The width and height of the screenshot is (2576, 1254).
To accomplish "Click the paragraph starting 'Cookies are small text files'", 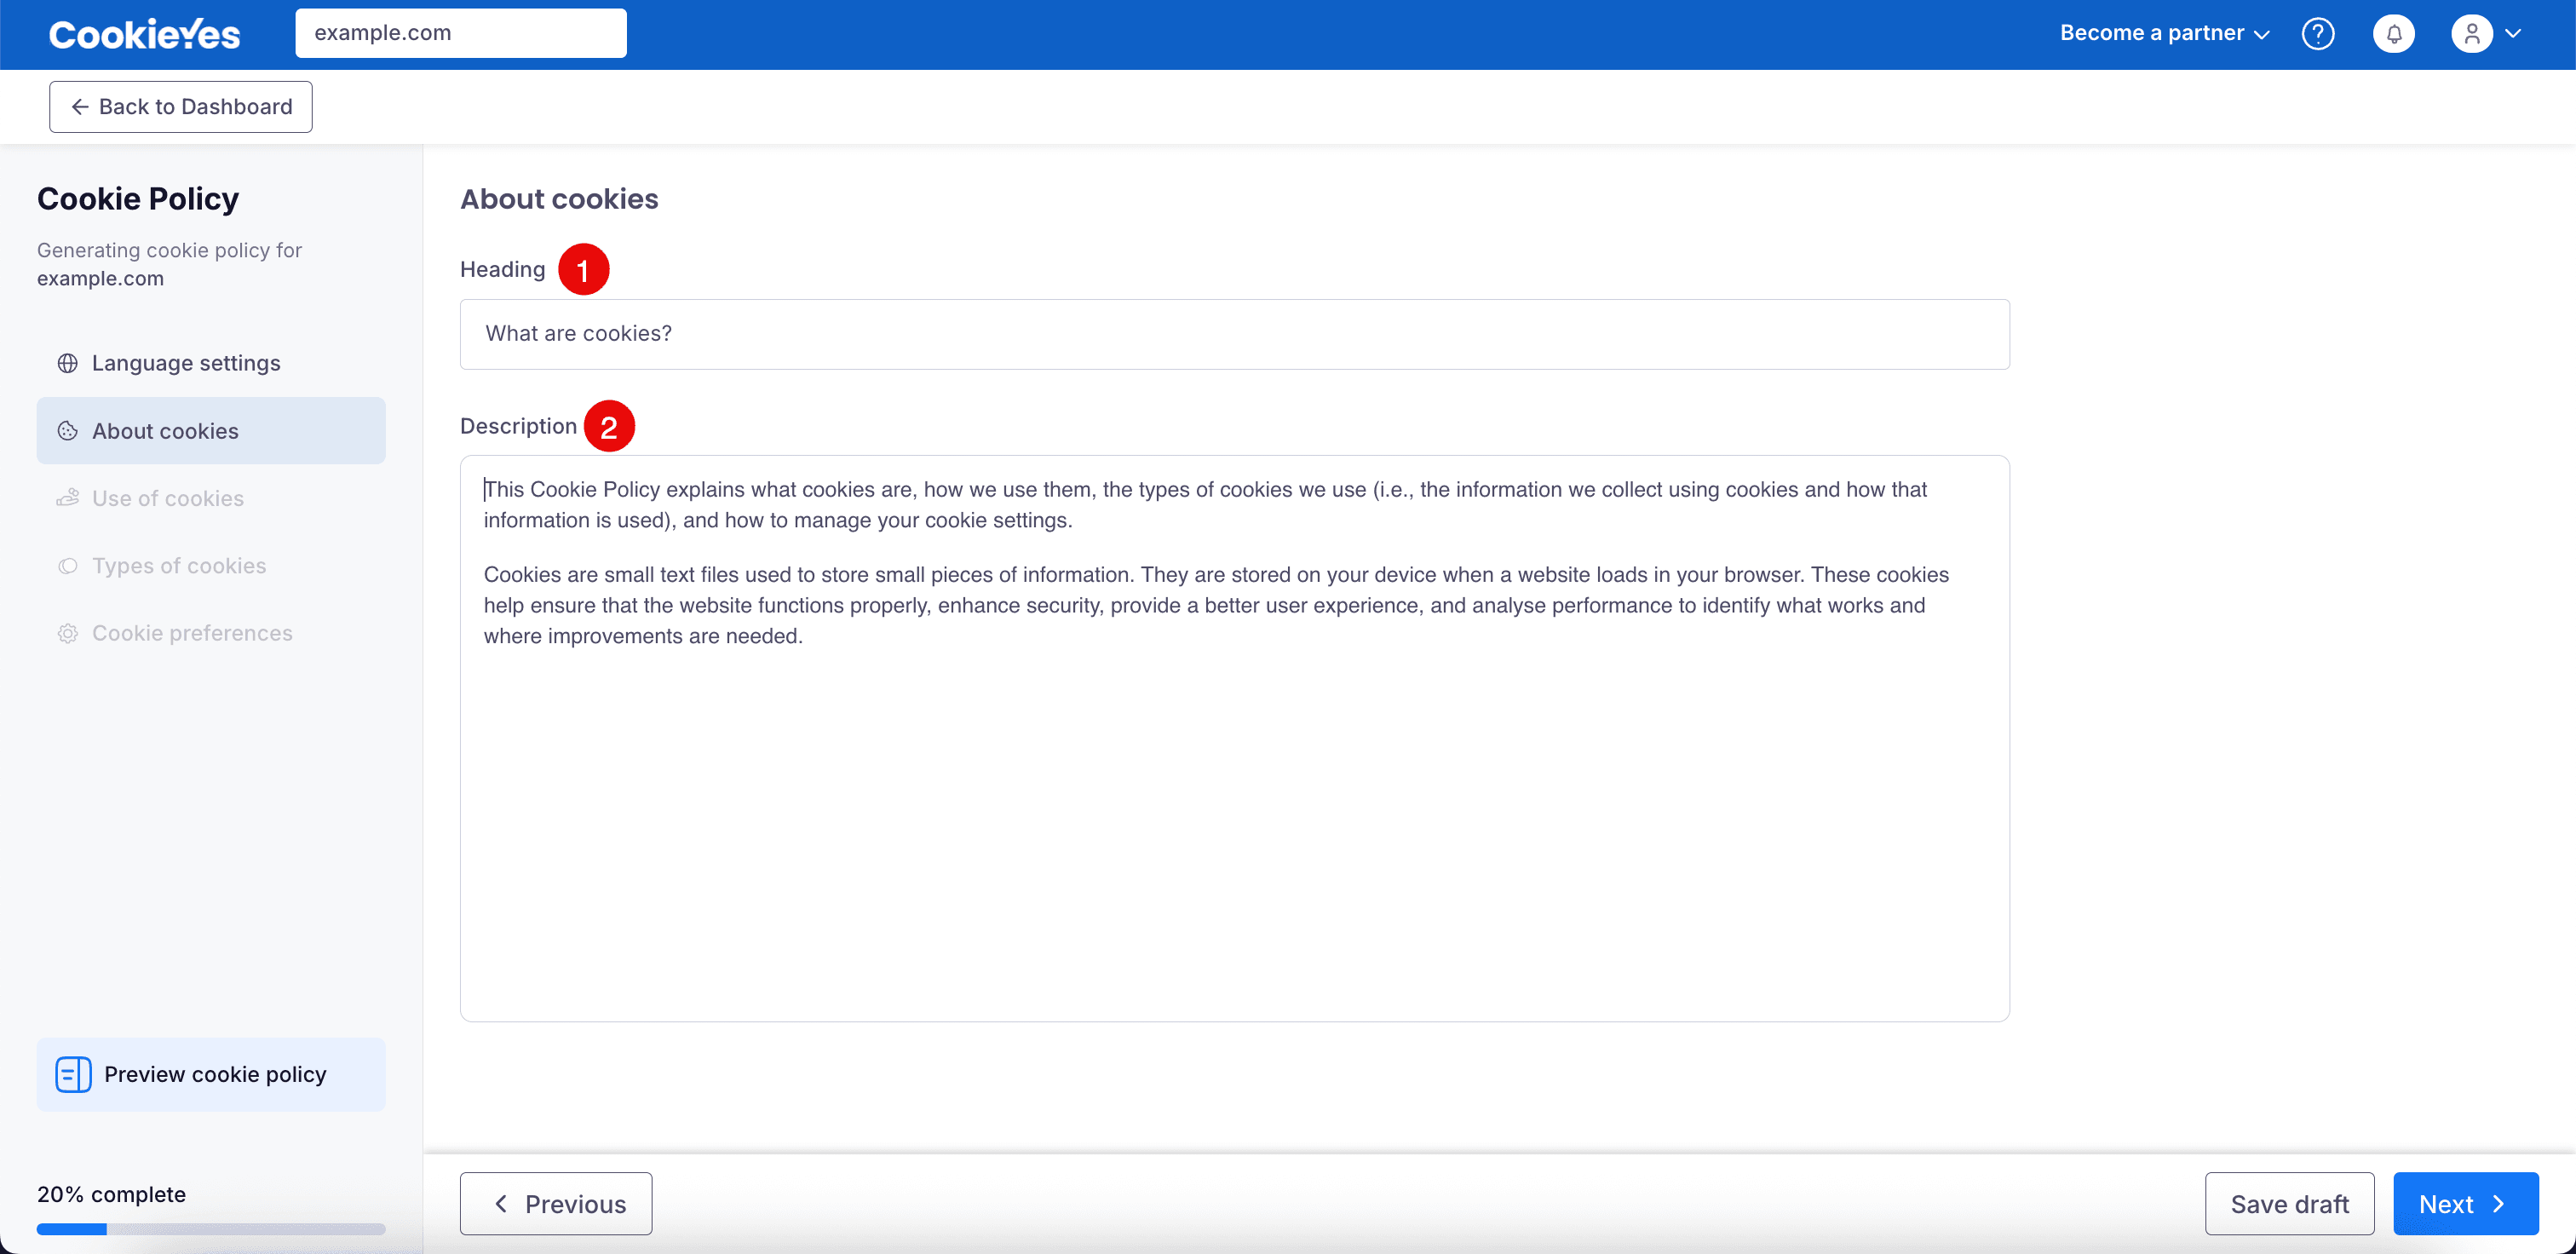I will [1216, 605].
